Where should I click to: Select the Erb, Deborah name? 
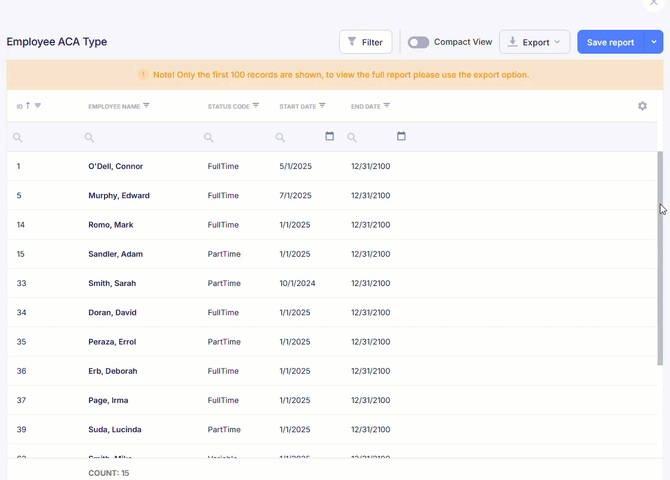pos(113,371)
